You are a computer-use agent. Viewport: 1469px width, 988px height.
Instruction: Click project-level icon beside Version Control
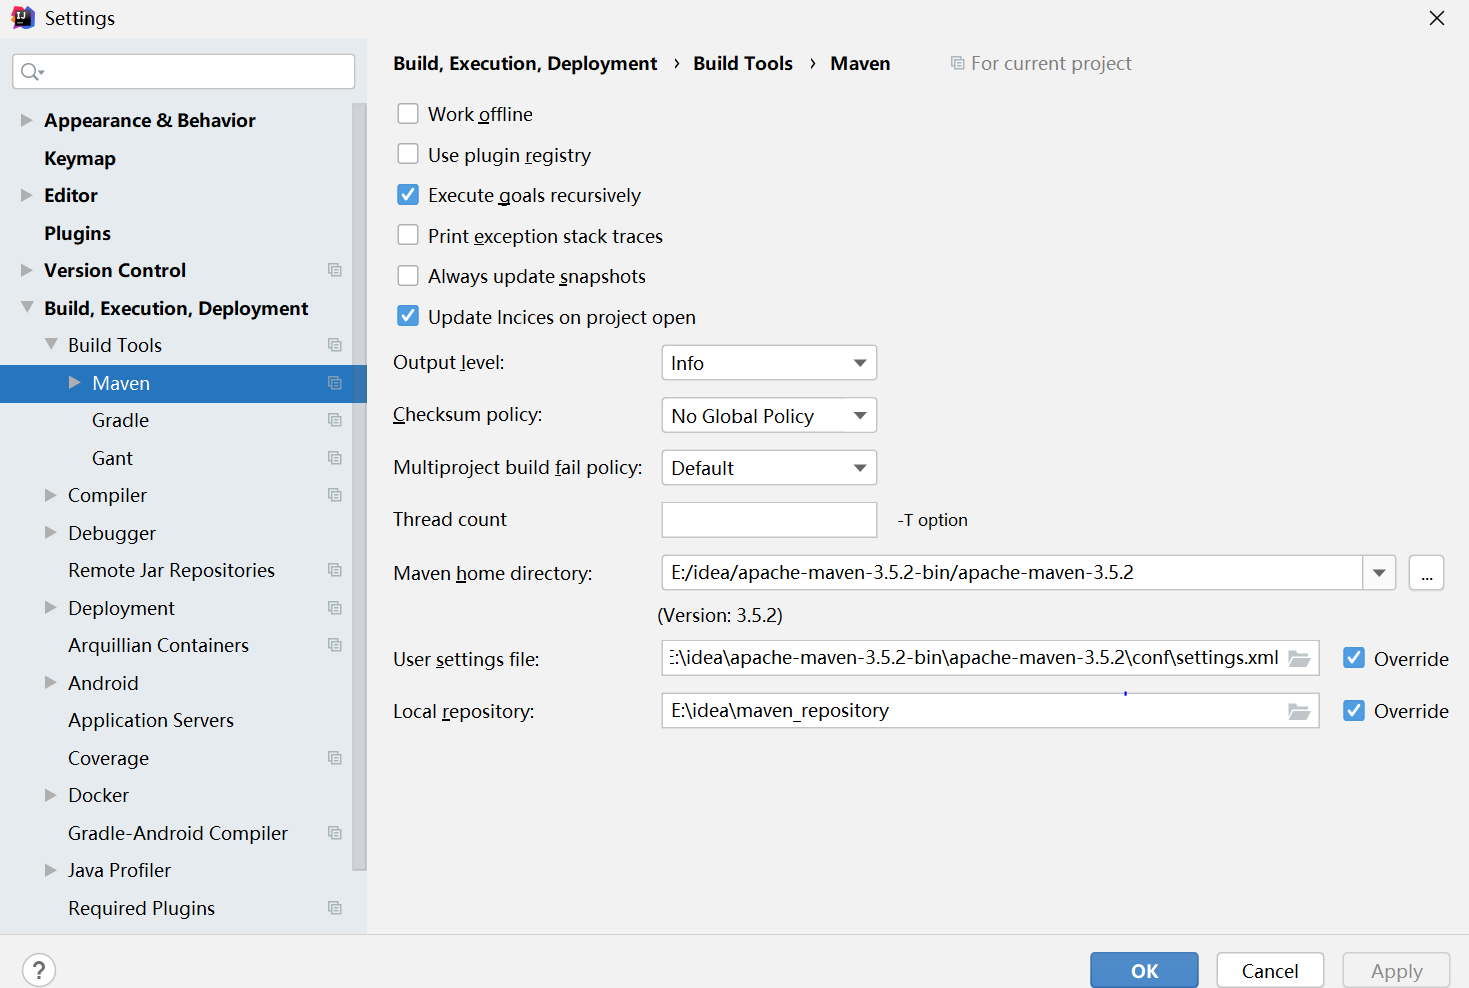coord(335,270)
